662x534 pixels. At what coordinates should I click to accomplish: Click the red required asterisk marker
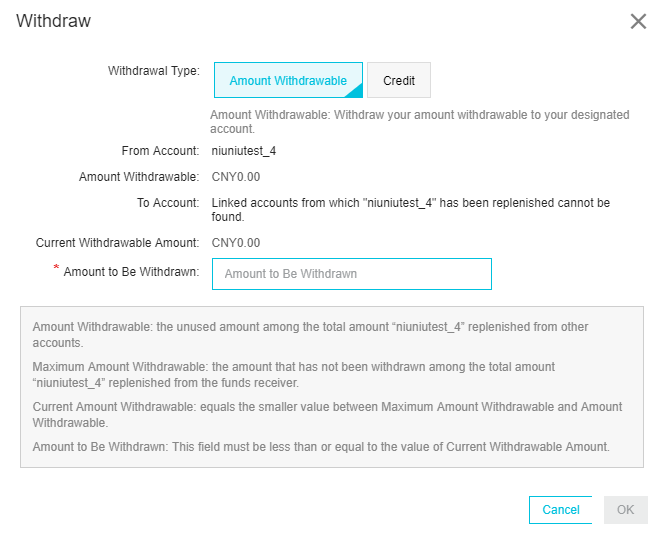pyautogui.click(x=56, y=267)
